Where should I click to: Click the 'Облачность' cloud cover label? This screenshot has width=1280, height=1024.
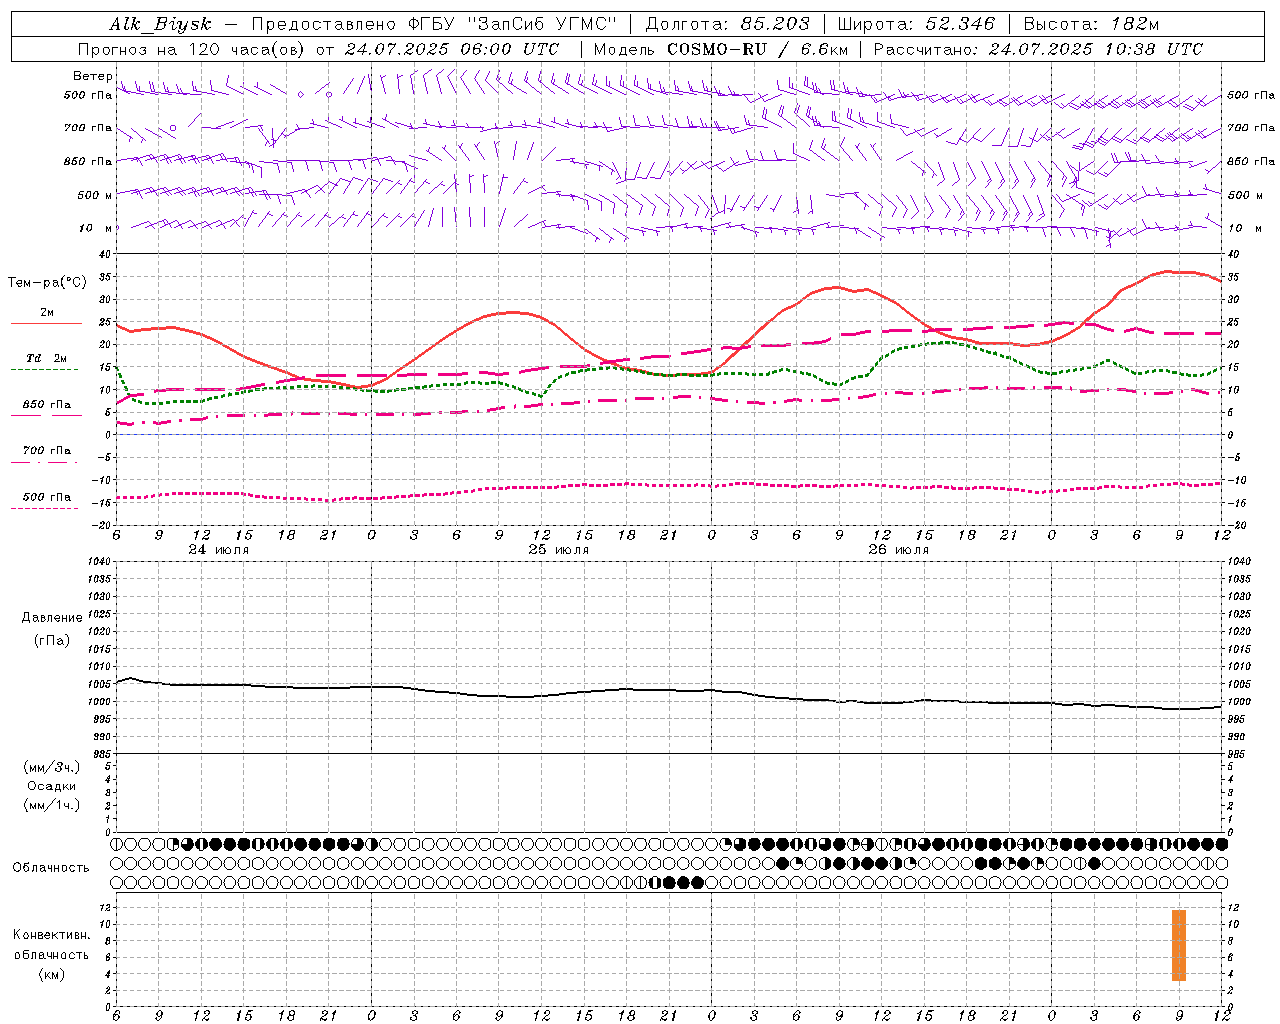coord(51,868)
